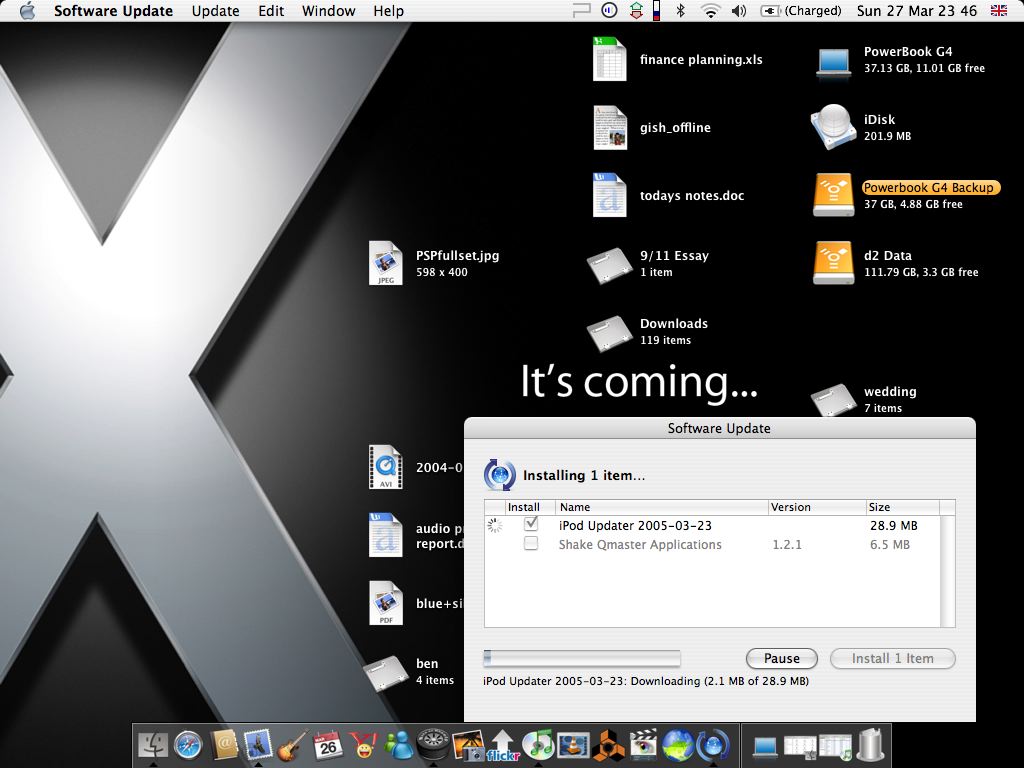Click the download progress bar
The height and width of the screenshot is (768, 1024).
click(x=581, y=658)
